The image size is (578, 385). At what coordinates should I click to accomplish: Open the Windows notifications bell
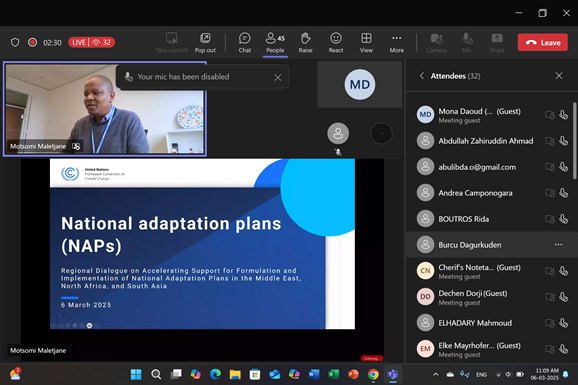pos(565,374)
